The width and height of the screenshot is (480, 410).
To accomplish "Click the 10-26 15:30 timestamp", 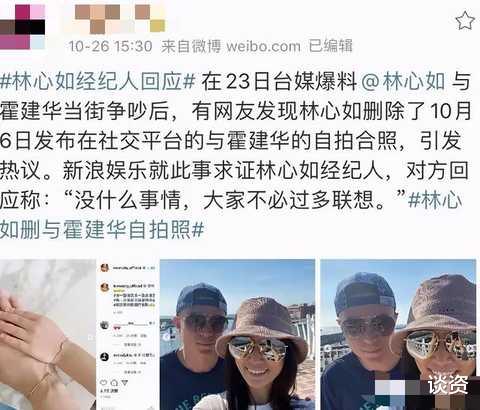I will click(x=110, y=46).
